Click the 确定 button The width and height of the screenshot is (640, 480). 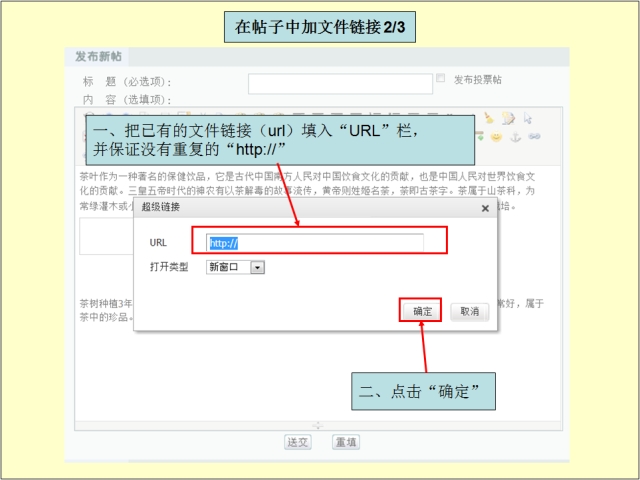(422, 312)
